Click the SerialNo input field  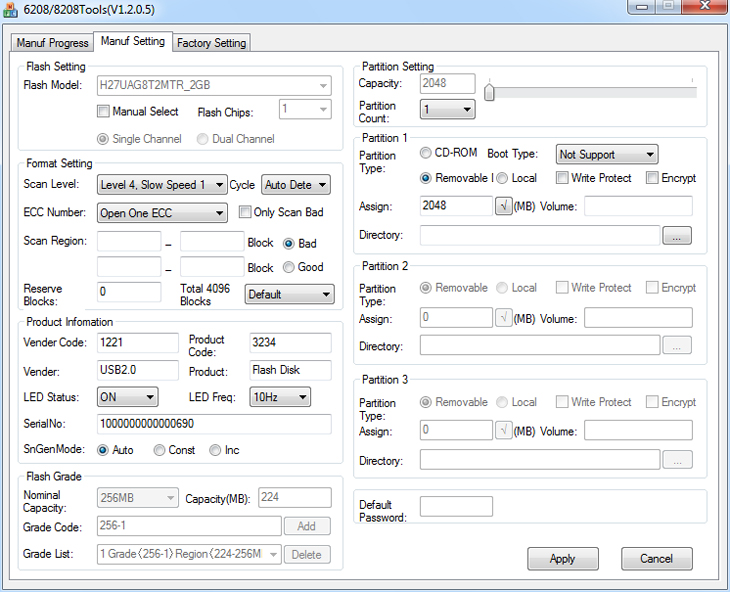[x=214, y=424]
